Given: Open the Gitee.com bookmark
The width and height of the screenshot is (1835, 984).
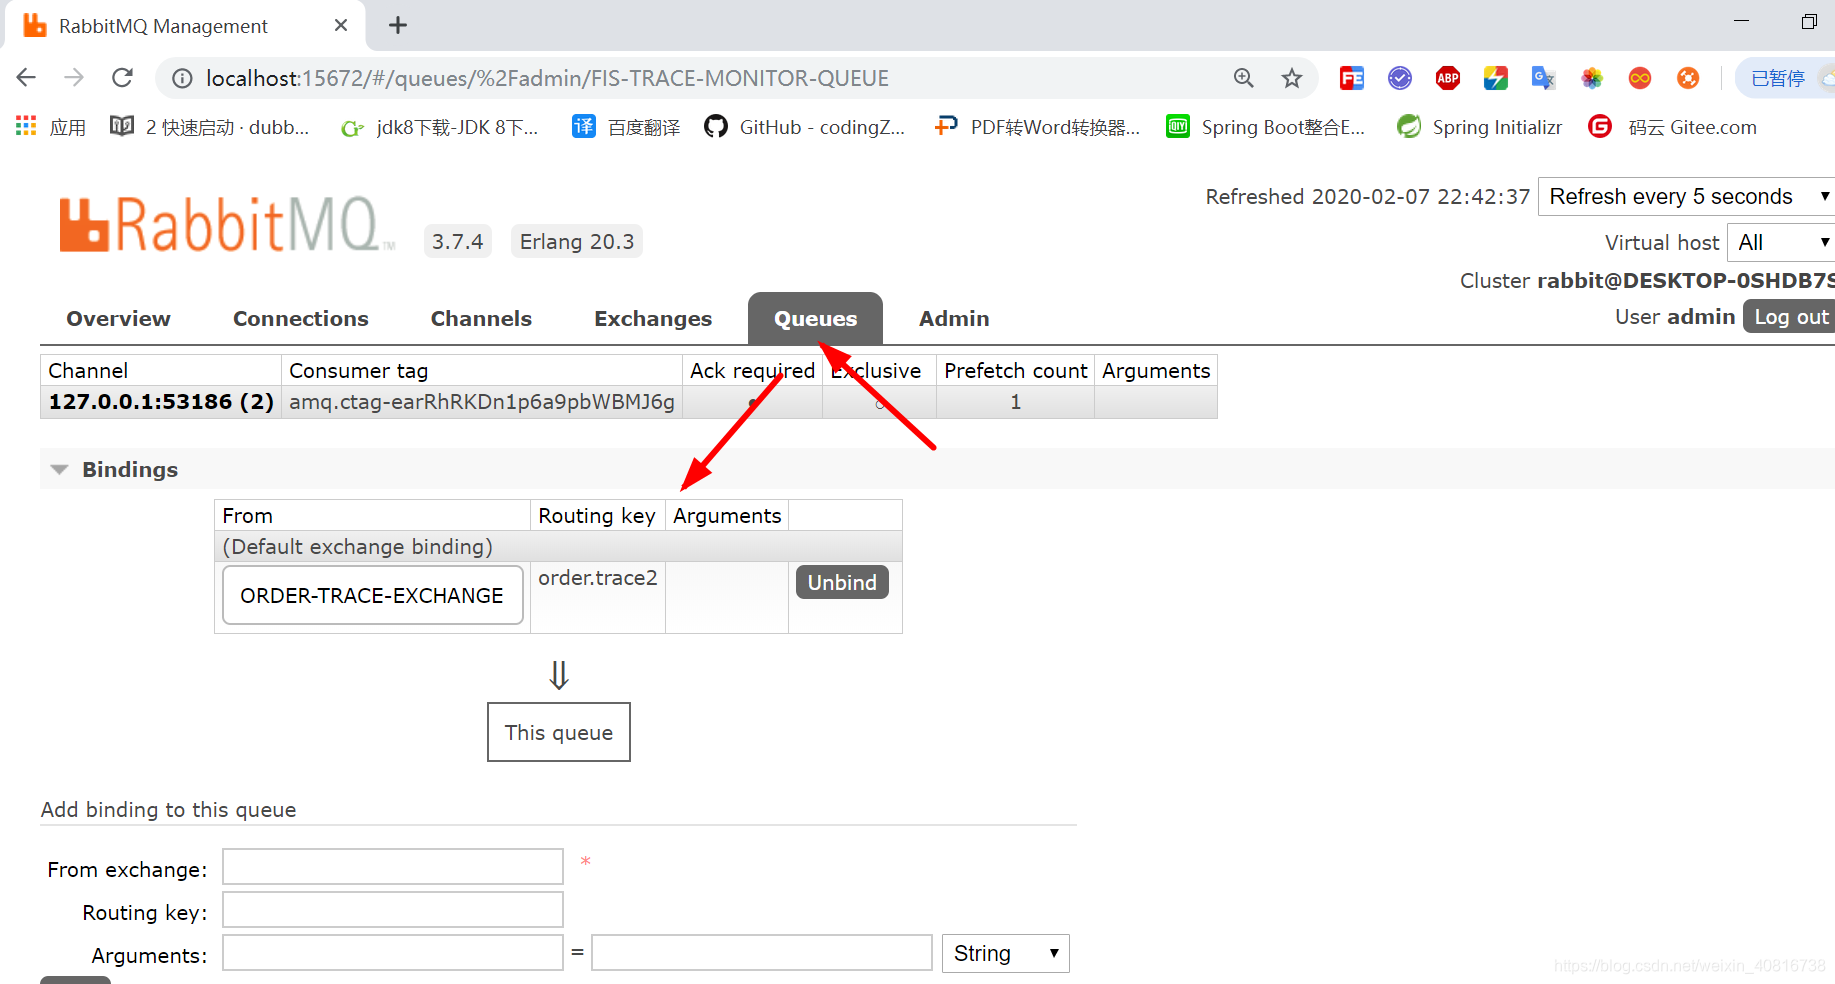Looking at the screenshot, I should [x=1673, y=127].
